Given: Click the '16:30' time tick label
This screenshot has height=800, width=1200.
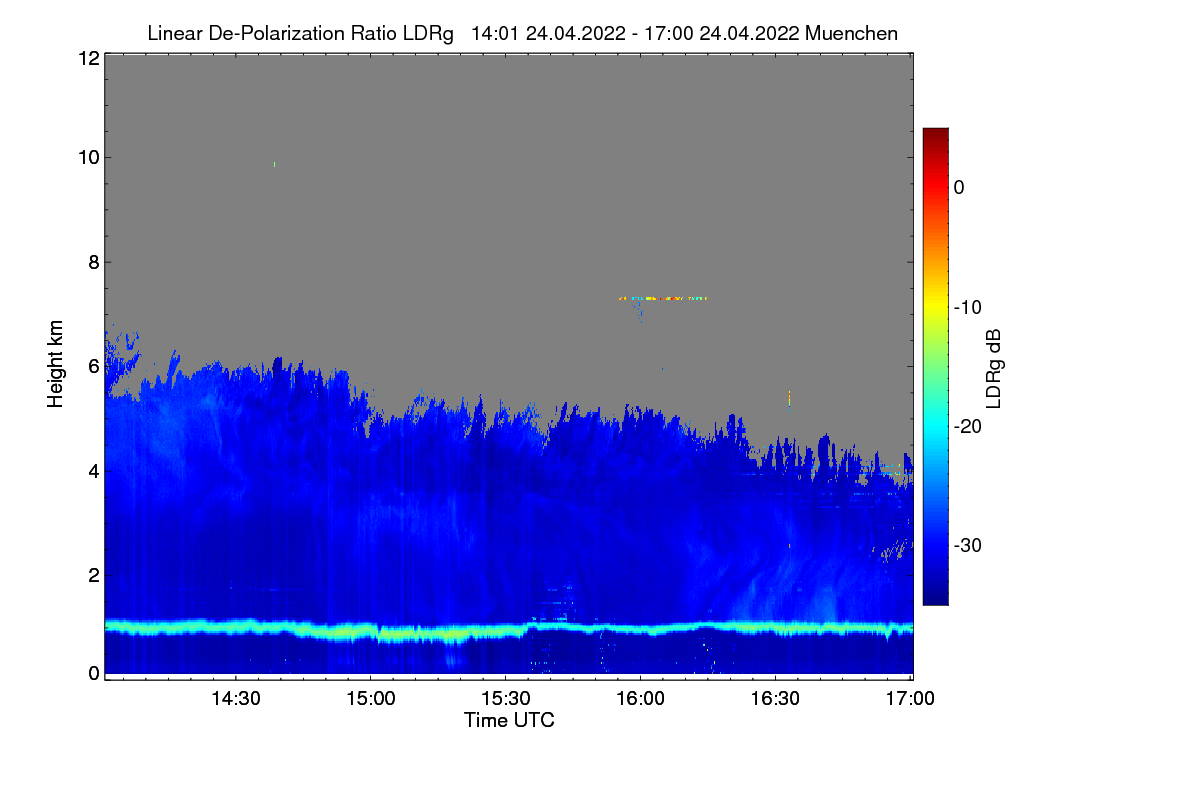Looking at the screenshot, I should (775, 699).
